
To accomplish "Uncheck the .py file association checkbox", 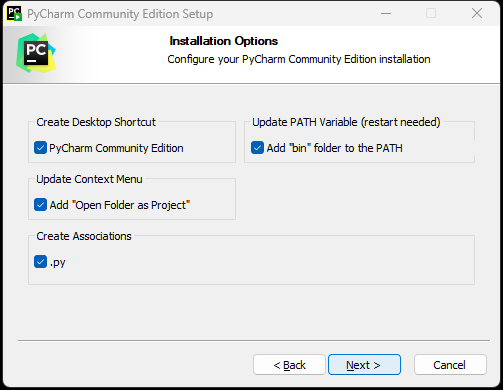I will 40,262.
